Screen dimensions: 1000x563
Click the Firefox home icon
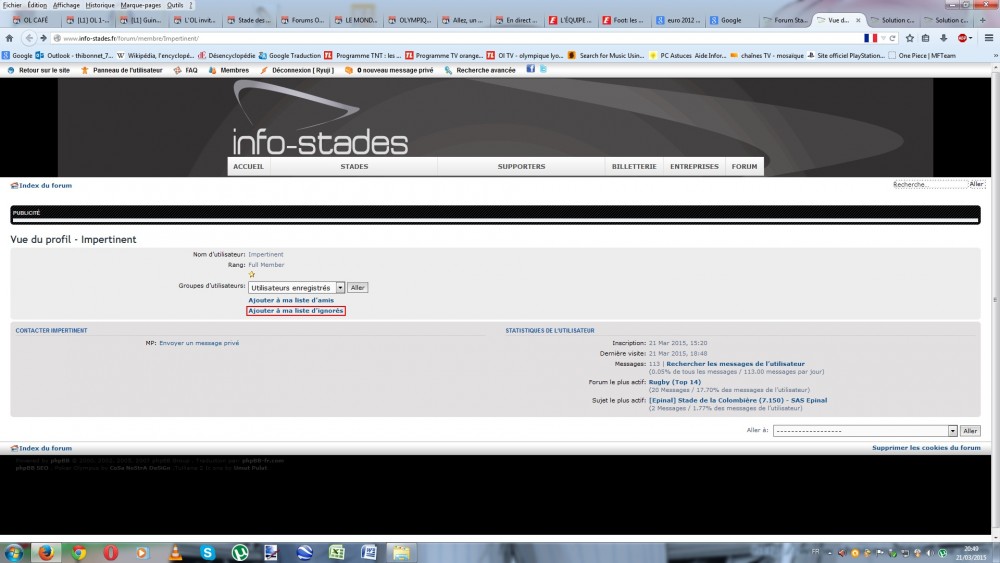tap(9, 38)
